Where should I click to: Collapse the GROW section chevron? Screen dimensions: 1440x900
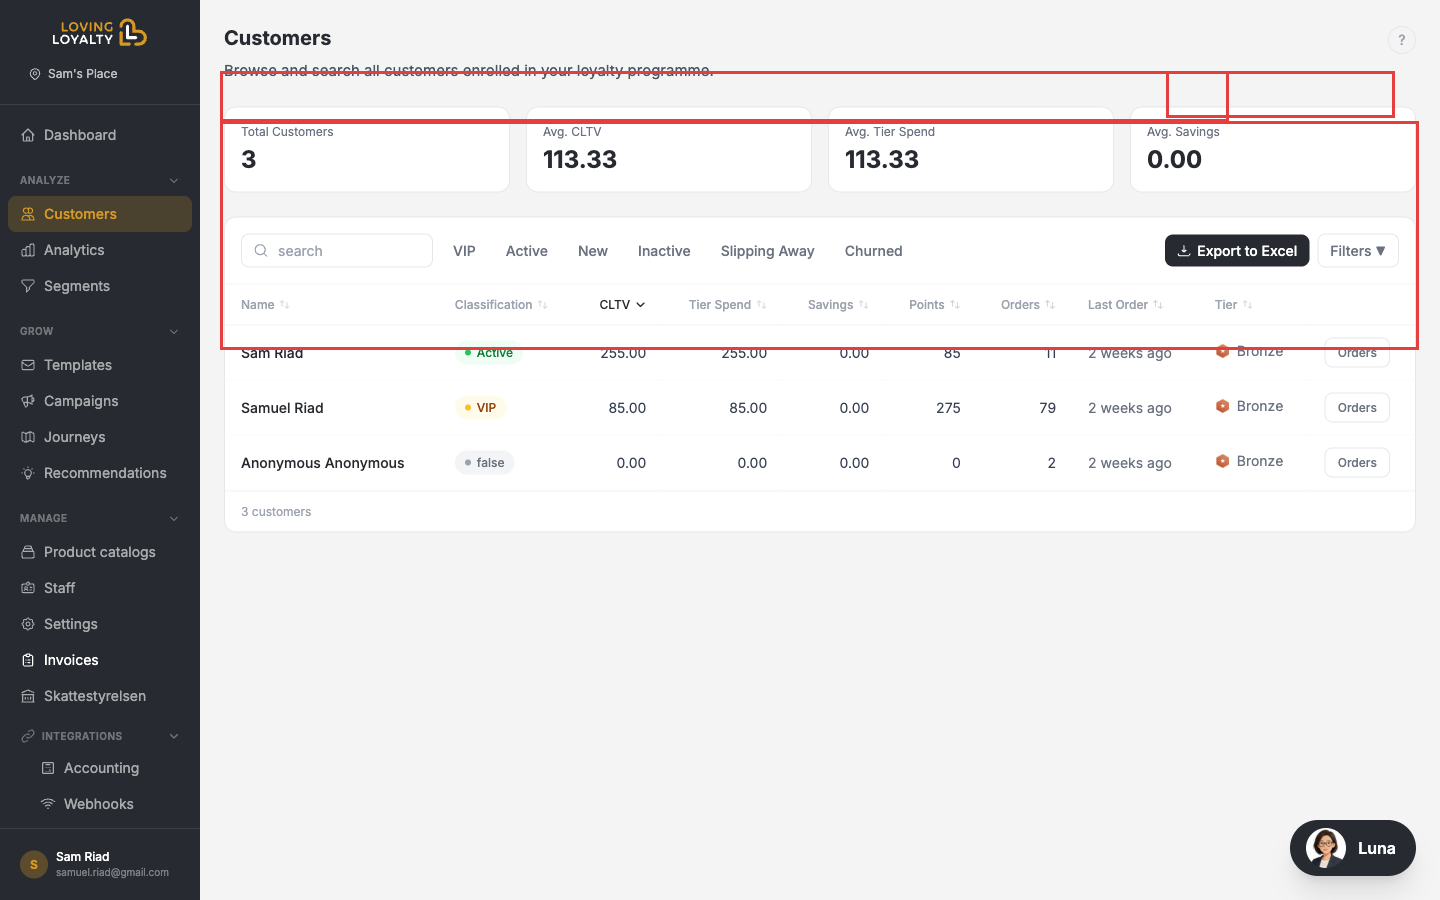(x=174, y=332)
